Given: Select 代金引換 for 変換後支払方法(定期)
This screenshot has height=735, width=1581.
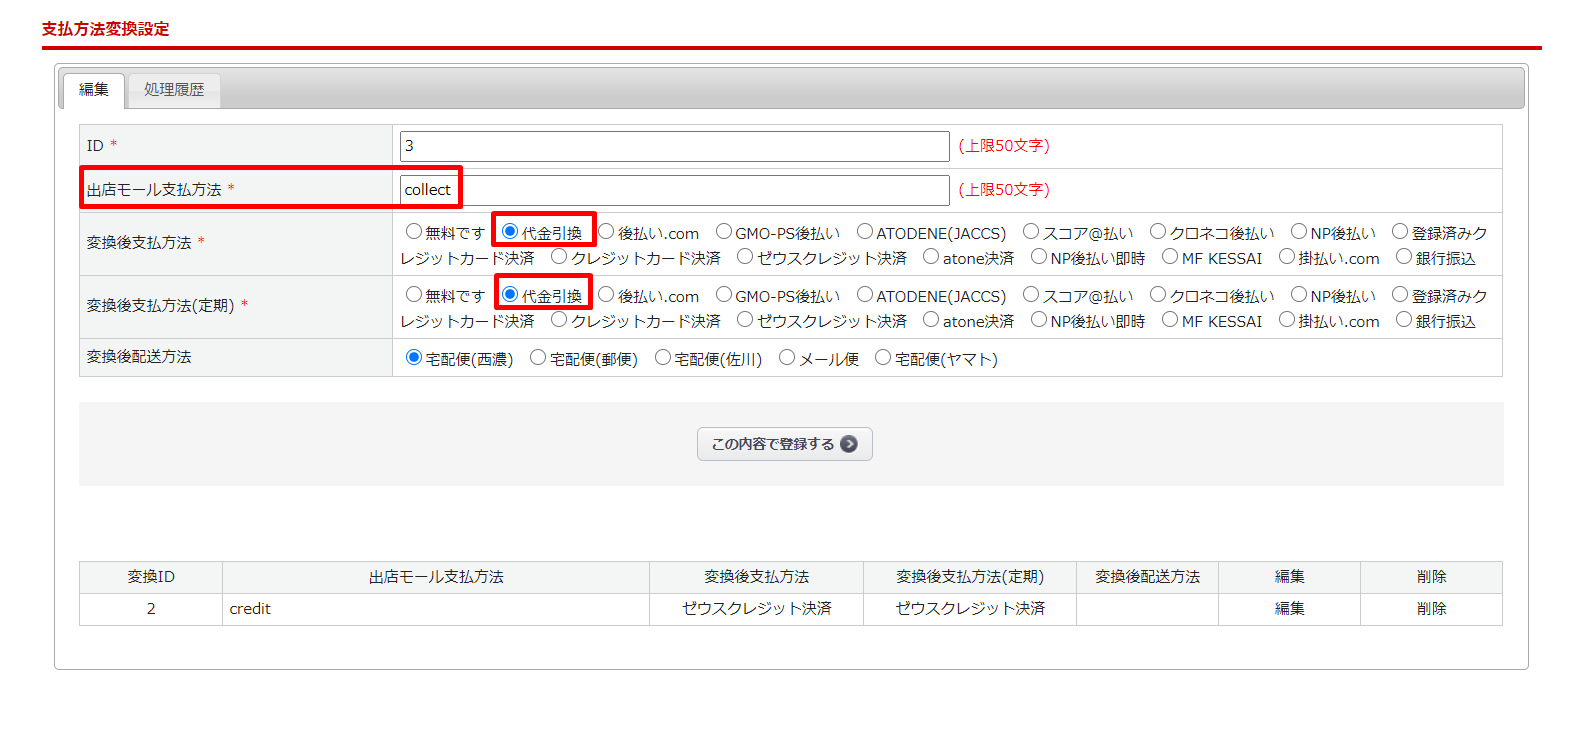Looking at the screenshot, I should 510,295.
